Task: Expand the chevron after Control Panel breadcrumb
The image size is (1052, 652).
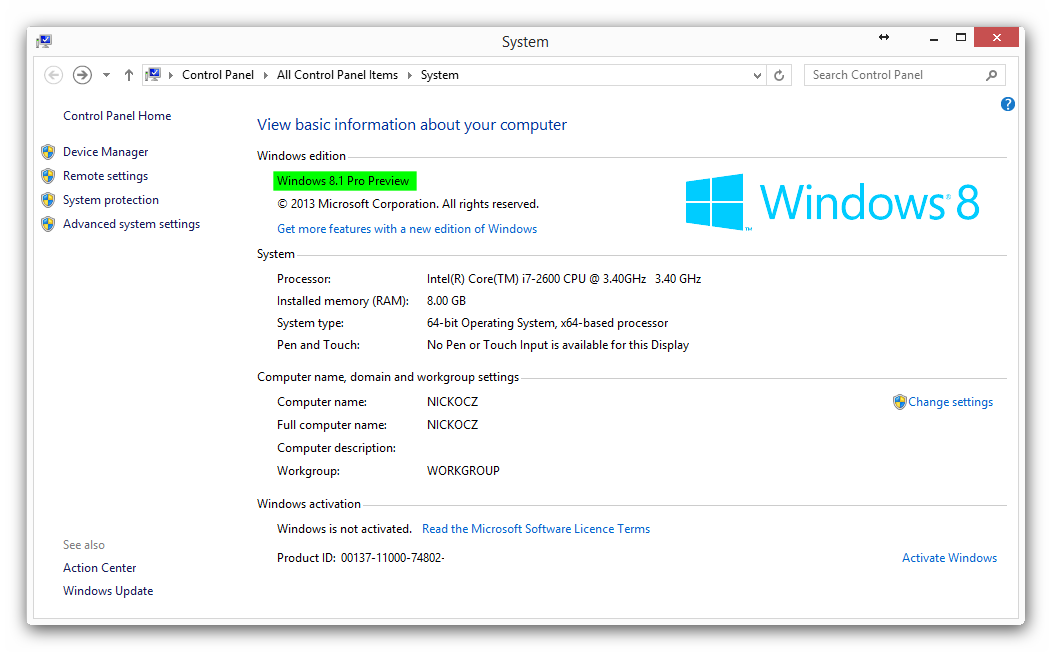Action: 266,75
